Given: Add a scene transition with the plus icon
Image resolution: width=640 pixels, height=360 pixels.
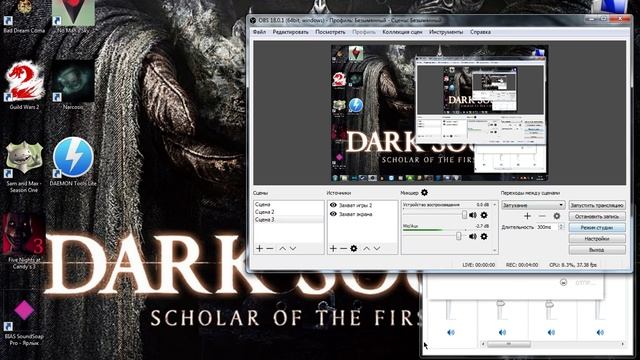Looking at the screenshot, I should click(x=527, y=216).
